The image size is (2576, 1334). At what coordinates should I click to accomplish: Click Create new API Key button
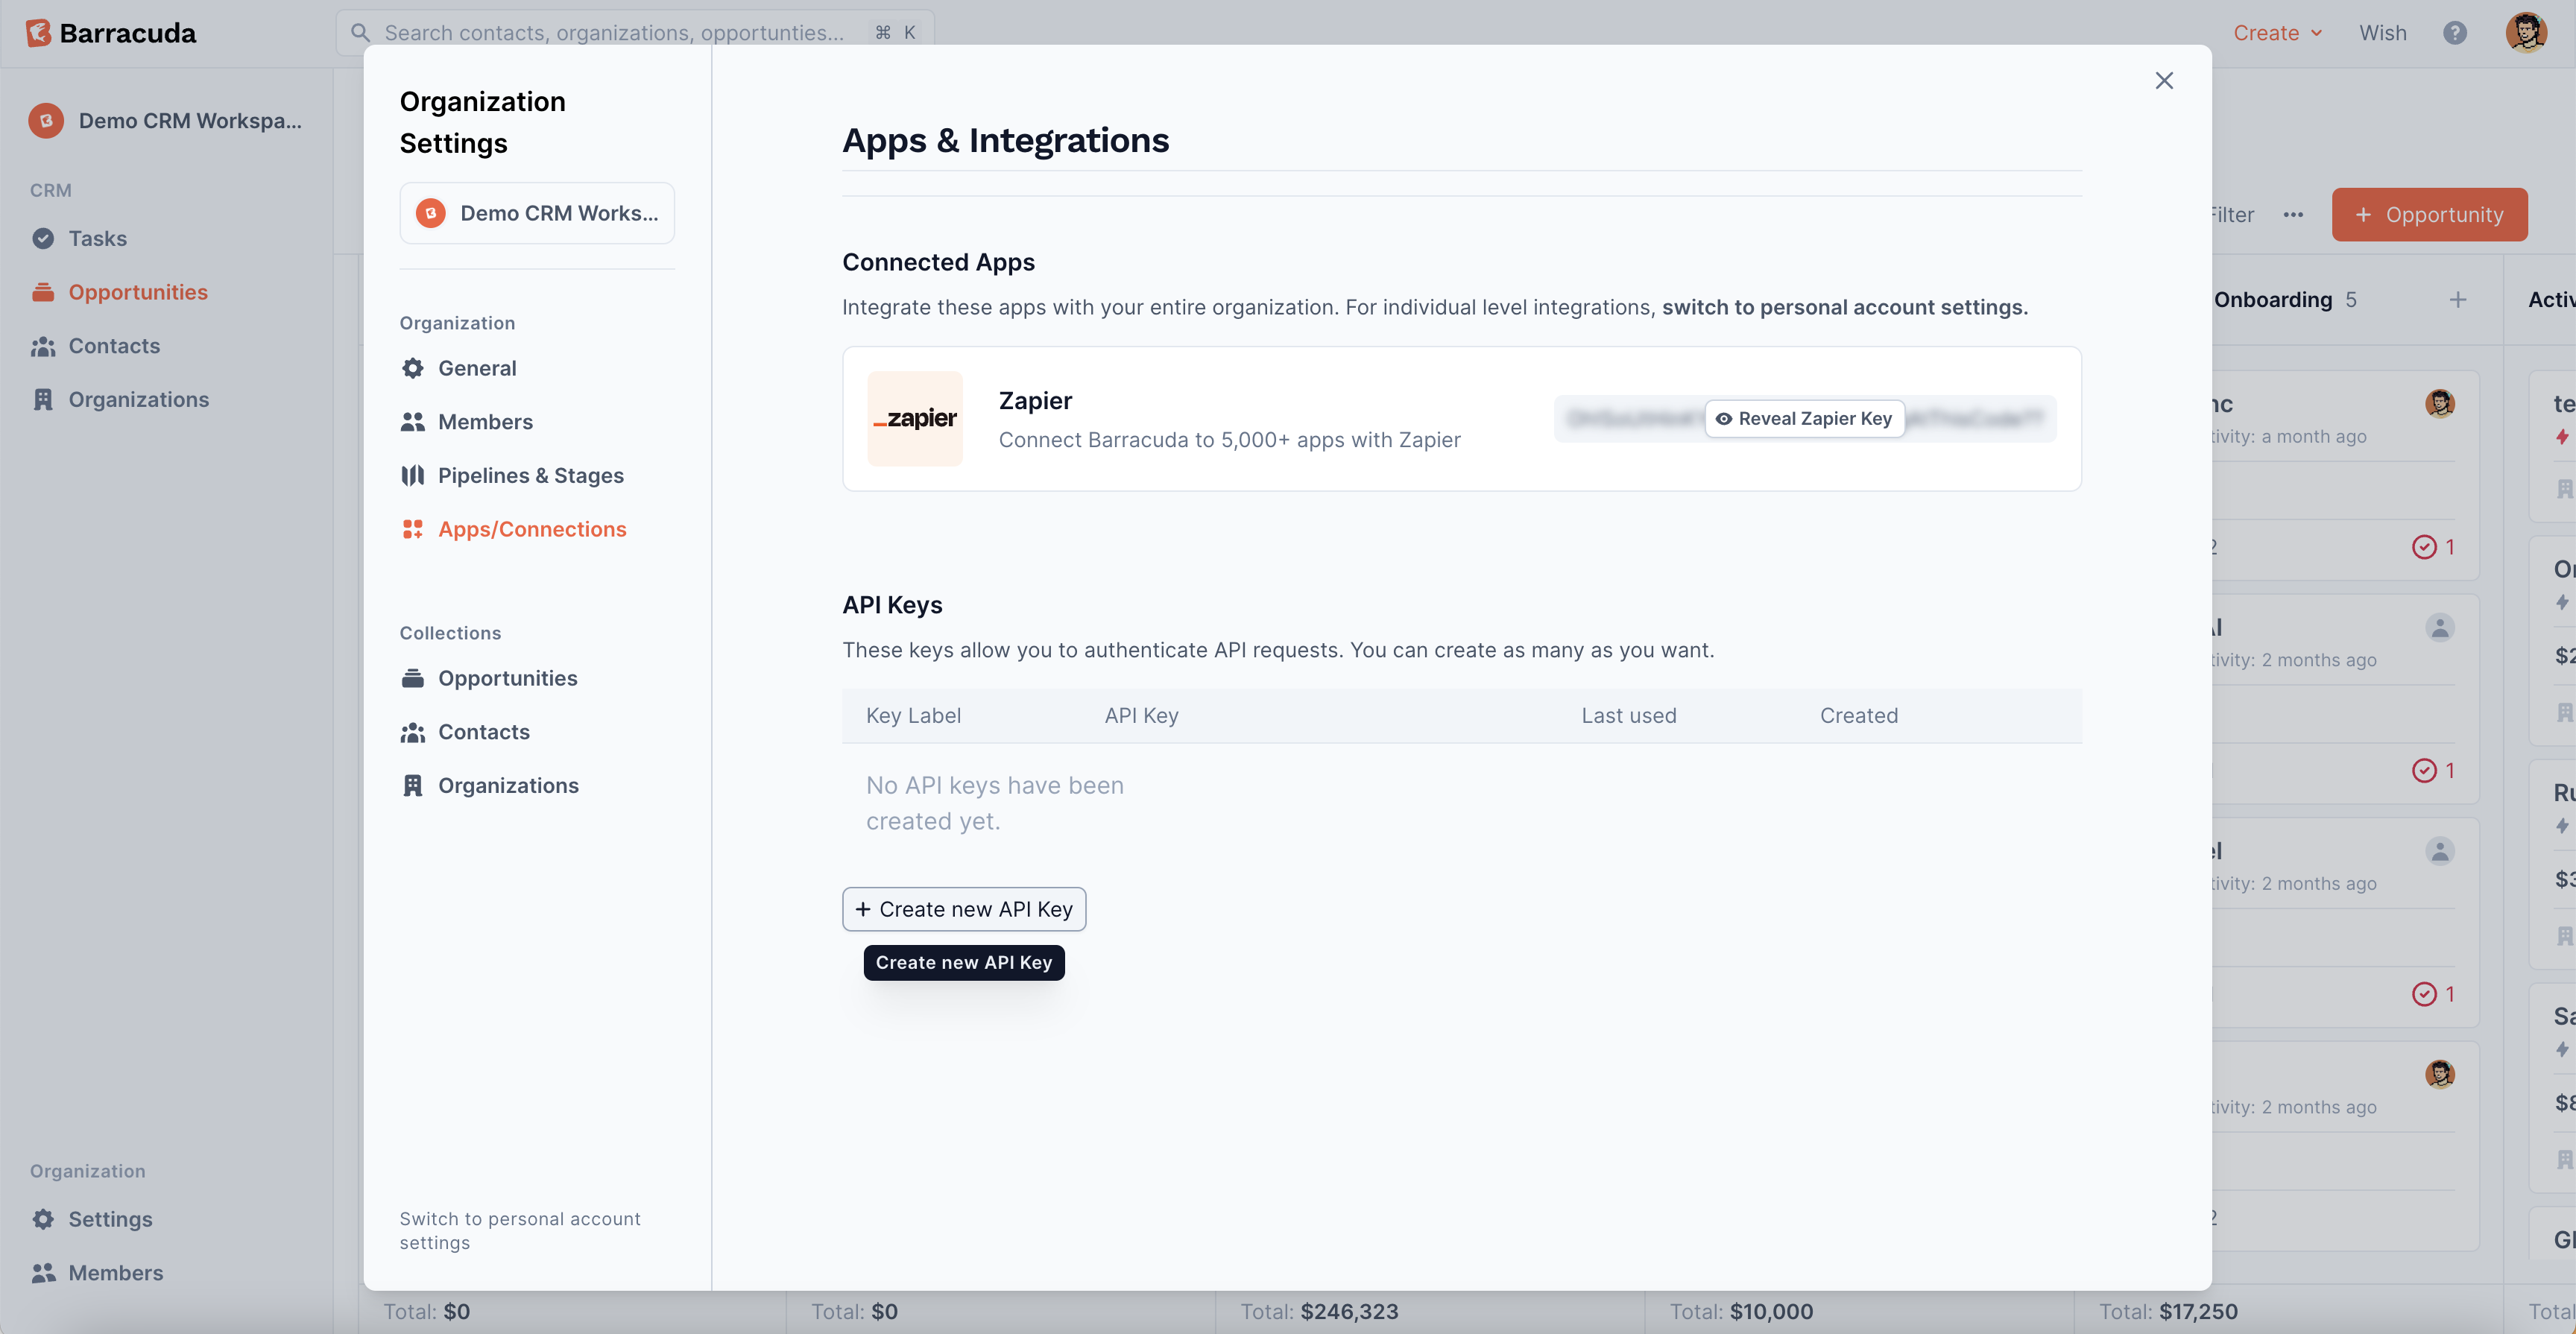click(963, 909)
